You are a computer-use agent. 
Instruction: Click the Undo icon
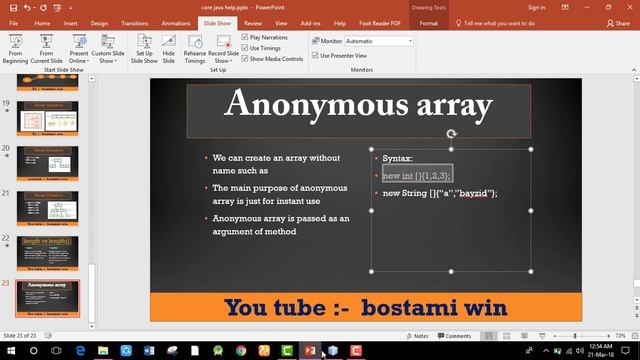(x=27, y=7)
